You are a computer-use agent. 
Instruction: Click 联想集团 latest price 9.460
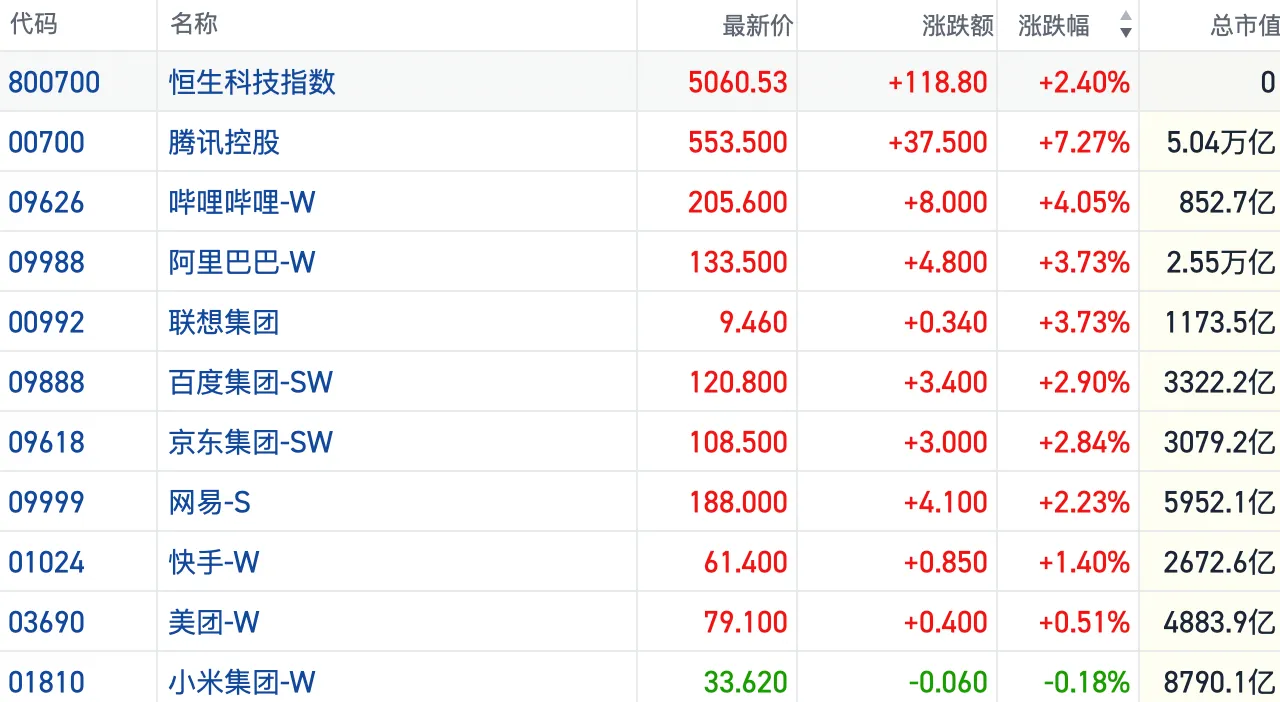click(746, 322)
